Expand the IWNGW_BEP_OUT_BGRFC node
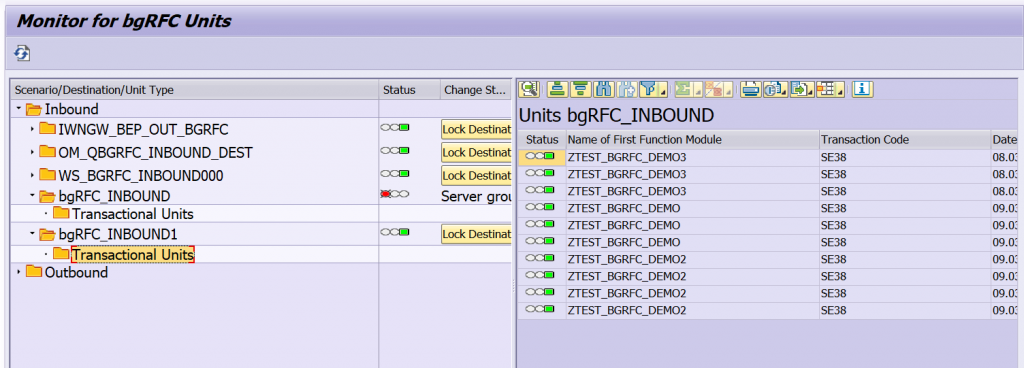Screen dimensions: 1024x368 coord(32,129)
